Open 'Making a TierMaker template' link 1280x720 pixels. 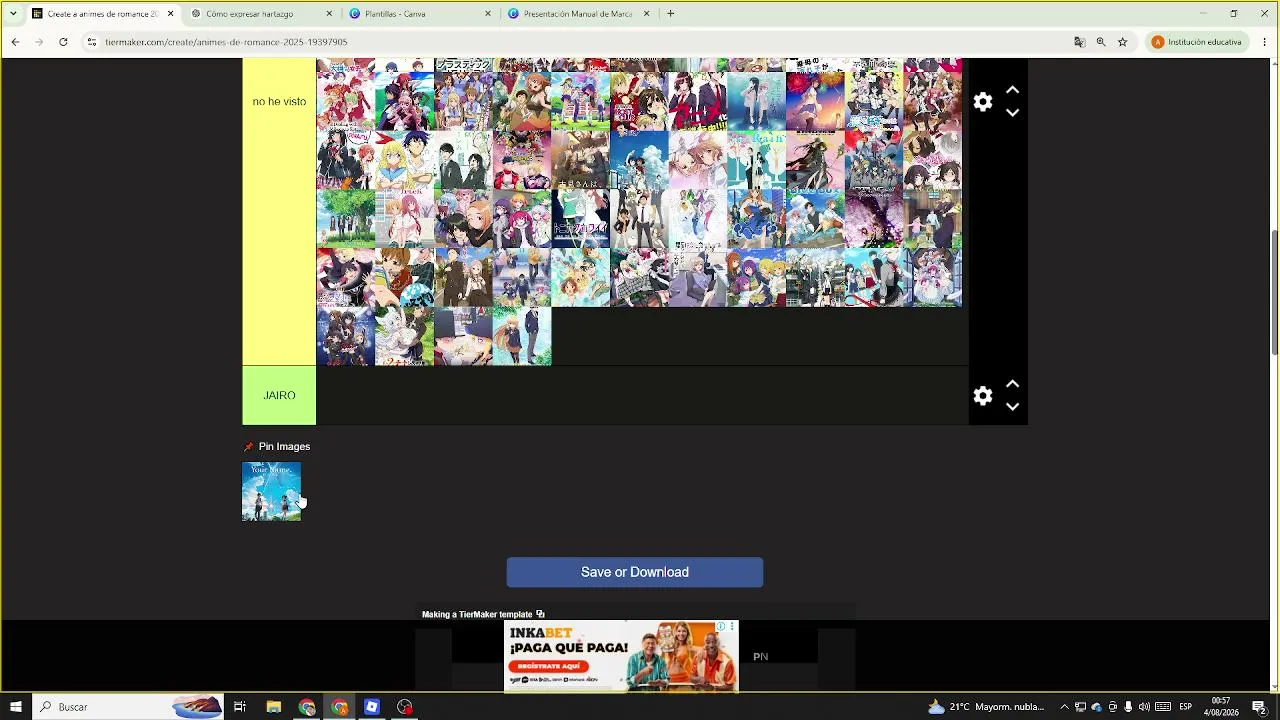tap(483, 614)
